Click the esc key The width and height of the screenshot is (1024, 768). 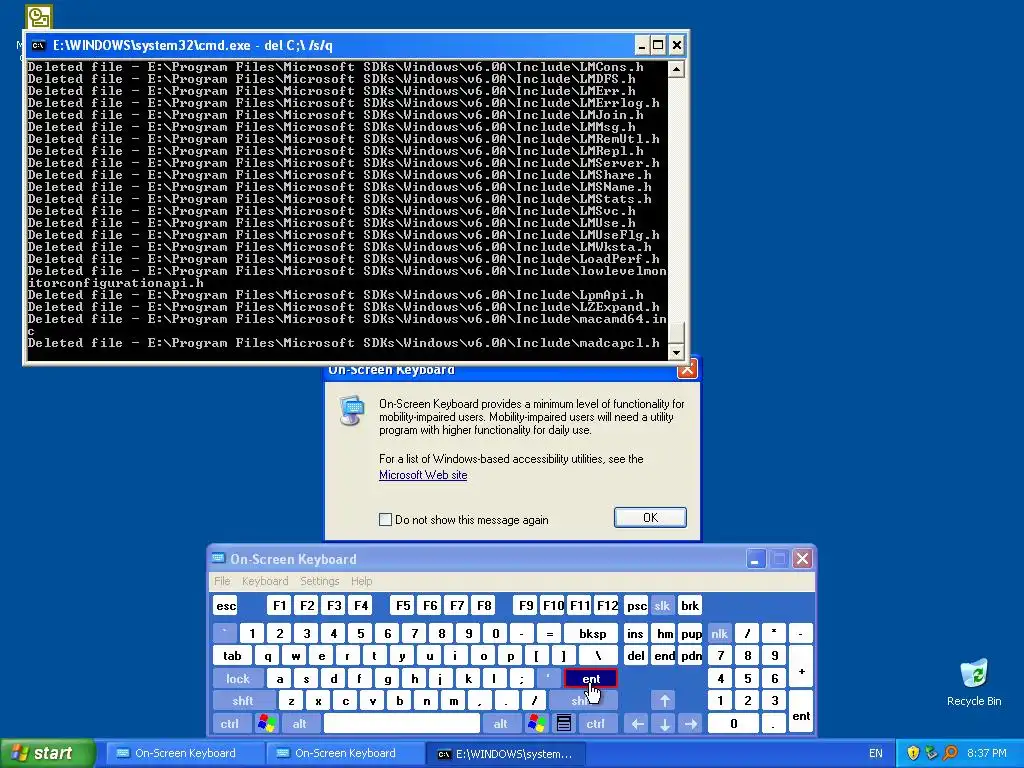225,605
